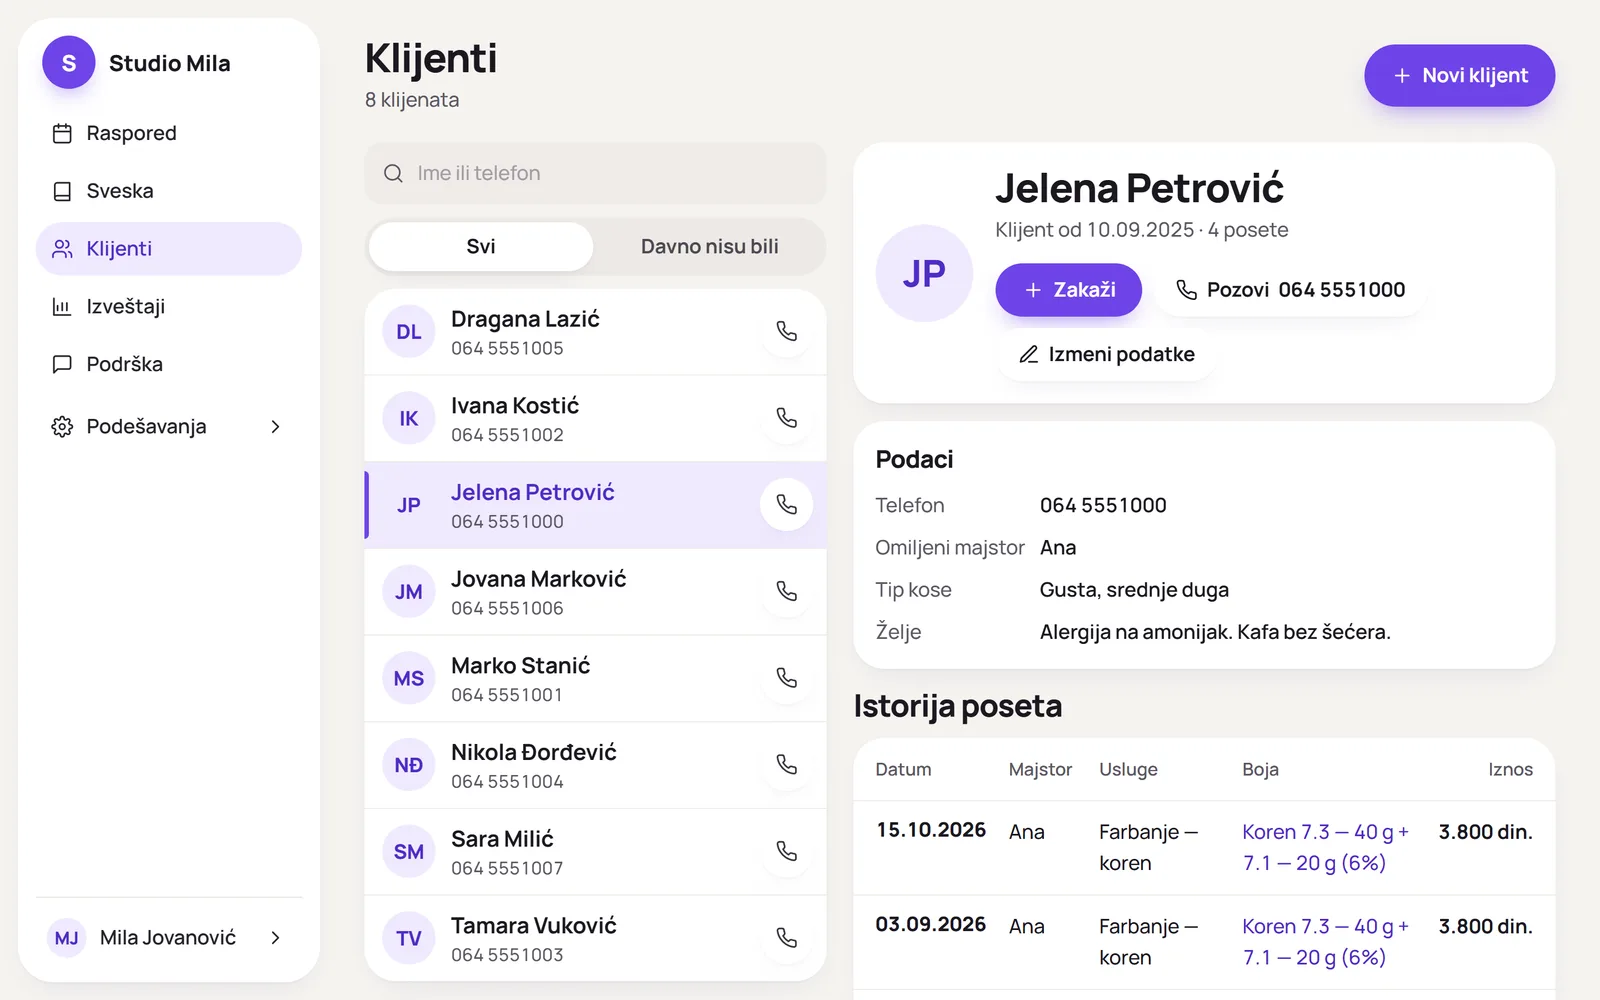Select client Sara Milić
Viewport: 1600px width, 1000px height.
[x=595, y=852]
